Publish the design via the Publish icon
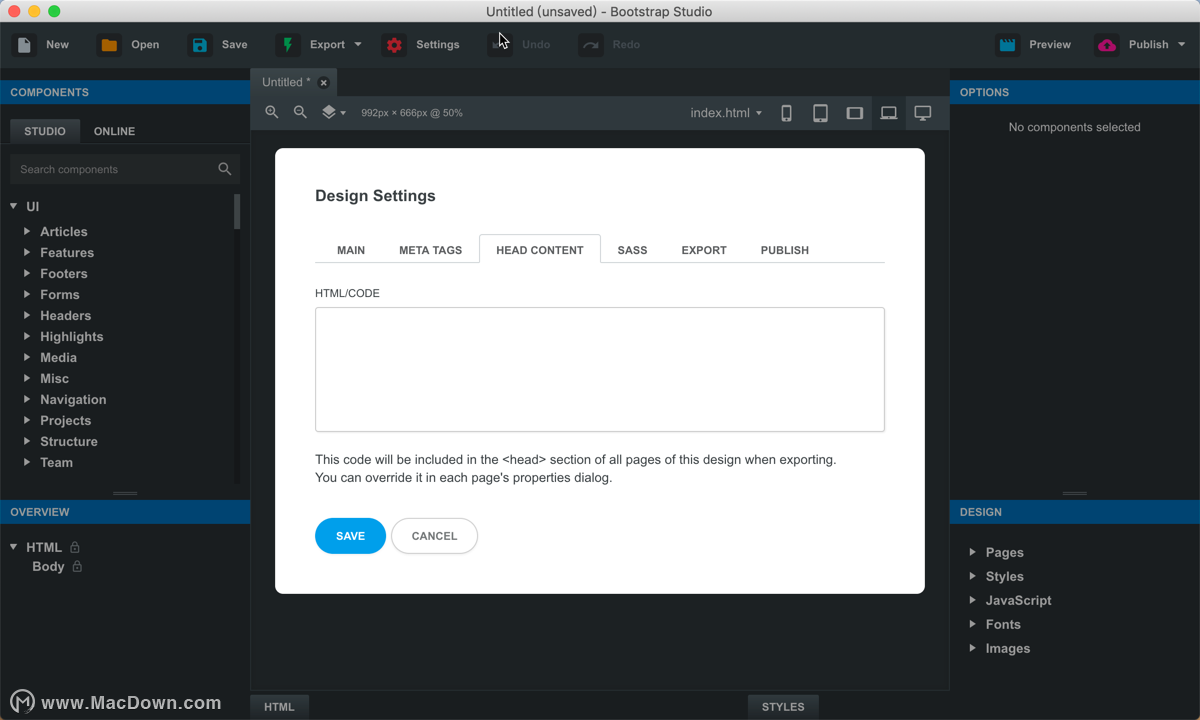 (x=1106, y=44)
